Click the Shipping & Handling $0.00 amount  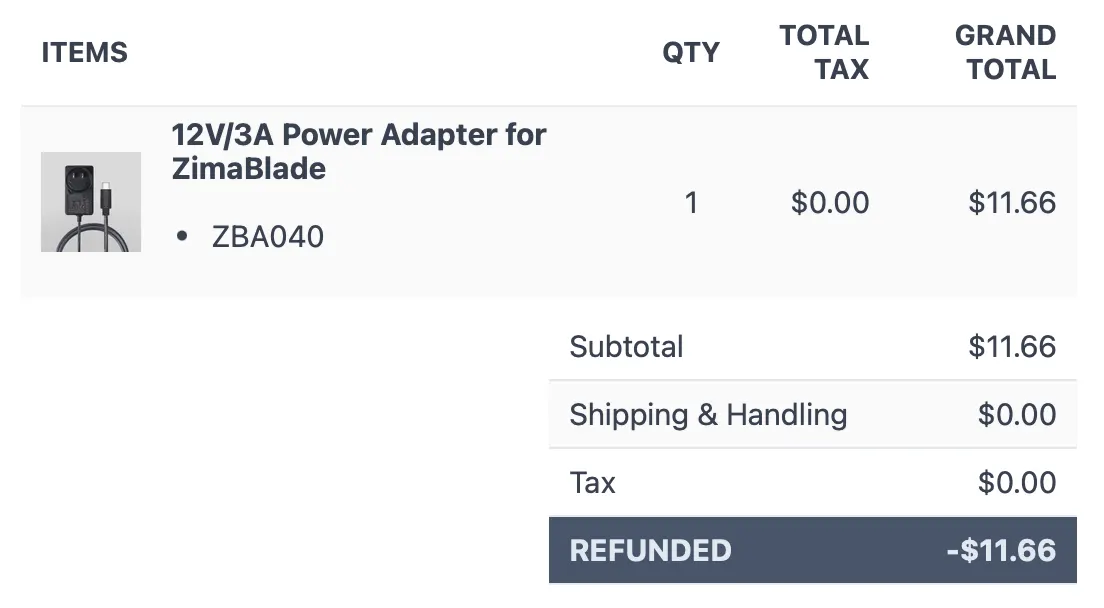tap(1017, 415)
